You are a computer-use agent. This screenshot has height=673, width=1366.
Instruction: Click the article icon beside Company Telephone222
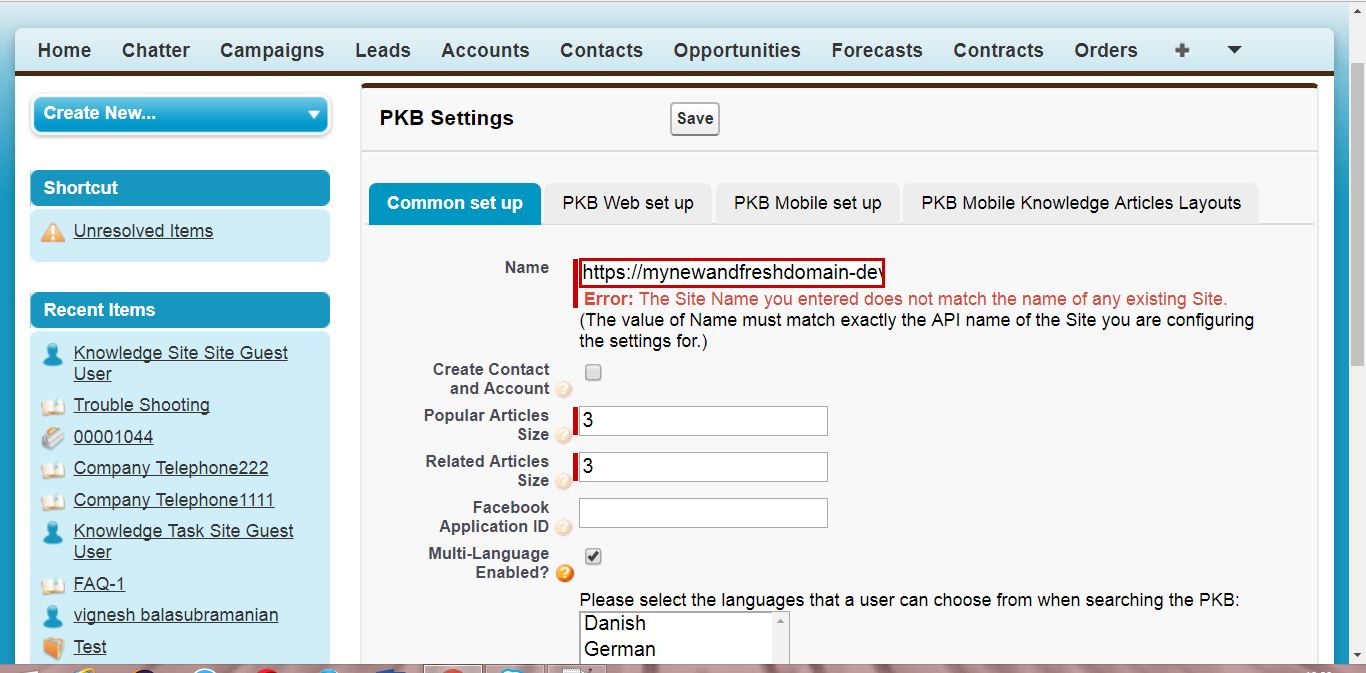[53, 469]
